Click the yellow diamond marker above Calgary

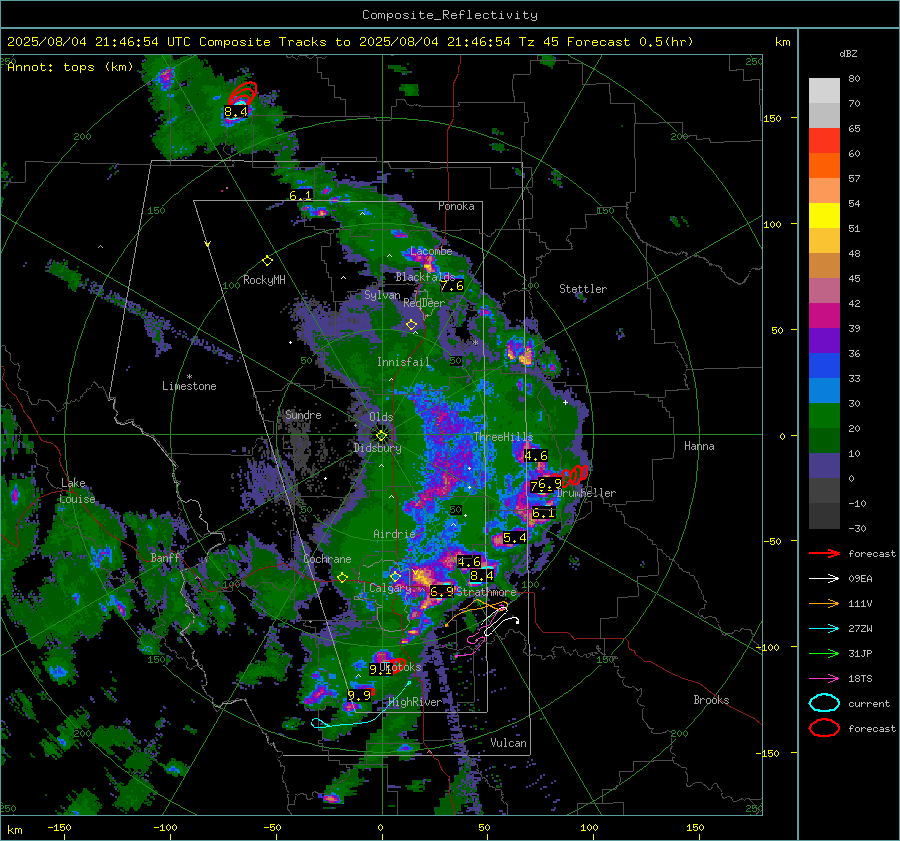[395, 576]
